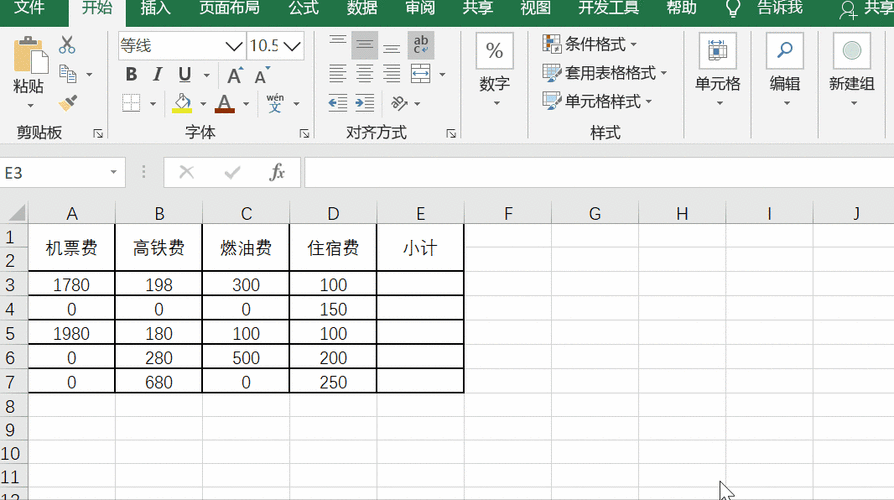This screenshot has height=500, width=894.
Task: Switch to the 公式 tab
Action: [303, 8]
